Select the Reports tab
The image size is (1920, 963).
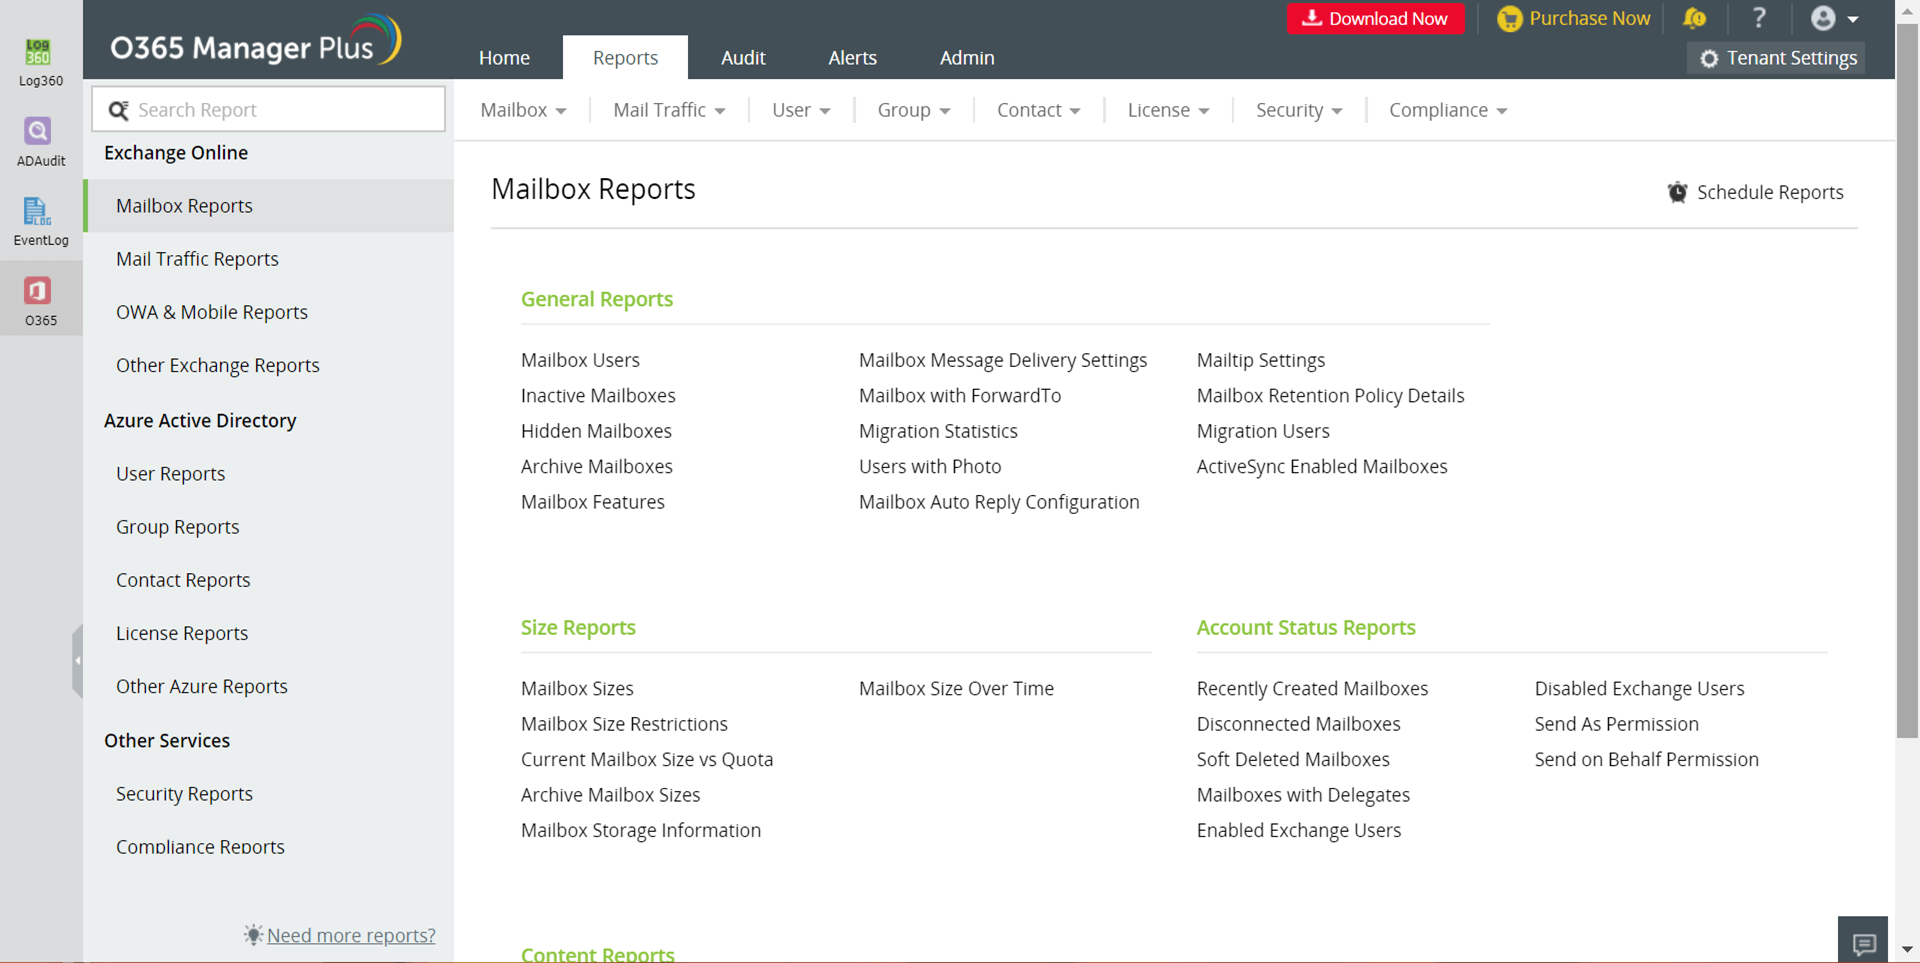pyautogui.click(x=625, y=58)
